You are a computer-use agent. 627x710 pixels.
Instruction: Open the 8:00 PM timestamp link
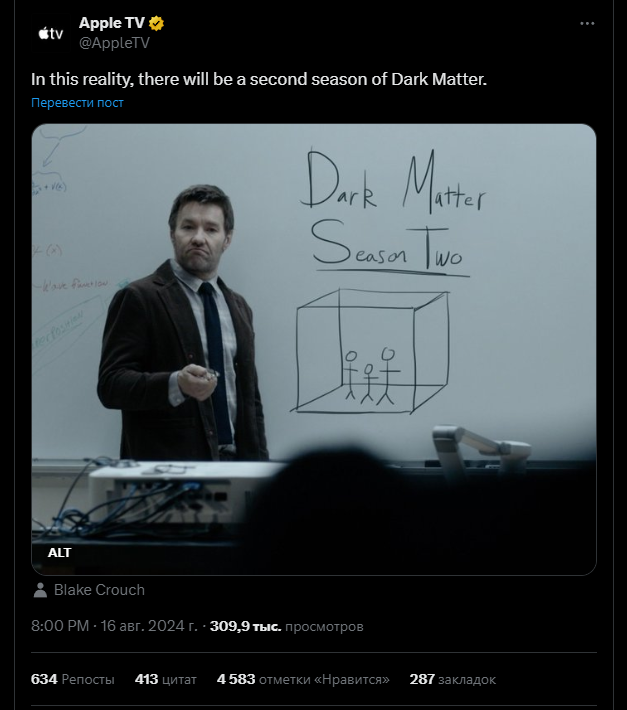(60, 626)
